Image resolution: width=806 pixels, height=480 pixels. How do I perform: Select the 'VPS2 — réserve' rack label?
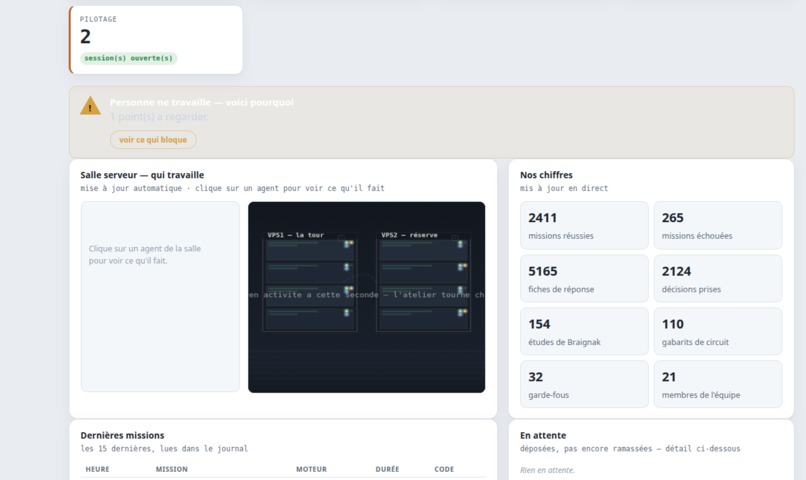409,235
